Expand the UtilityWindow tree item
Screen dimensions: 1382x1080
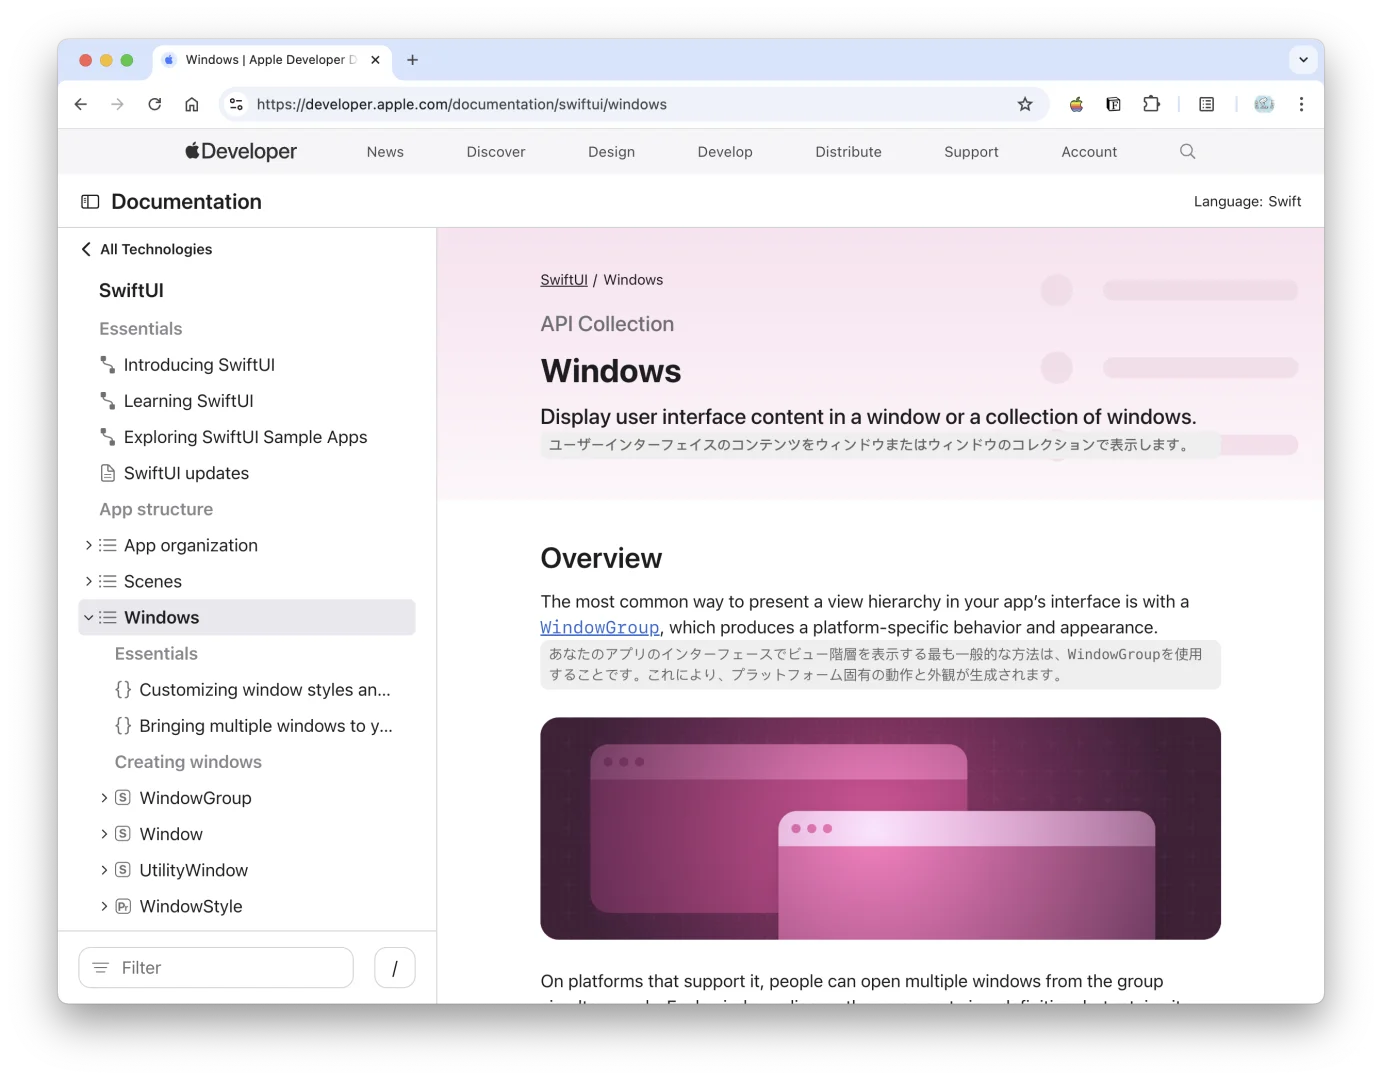104,870
